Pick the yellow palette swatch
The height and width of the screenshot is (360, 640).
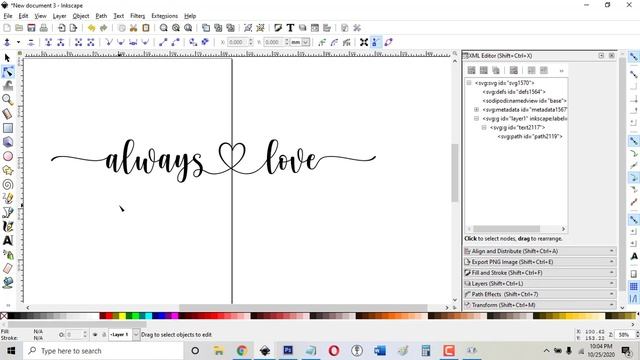(x=122, y=316)
